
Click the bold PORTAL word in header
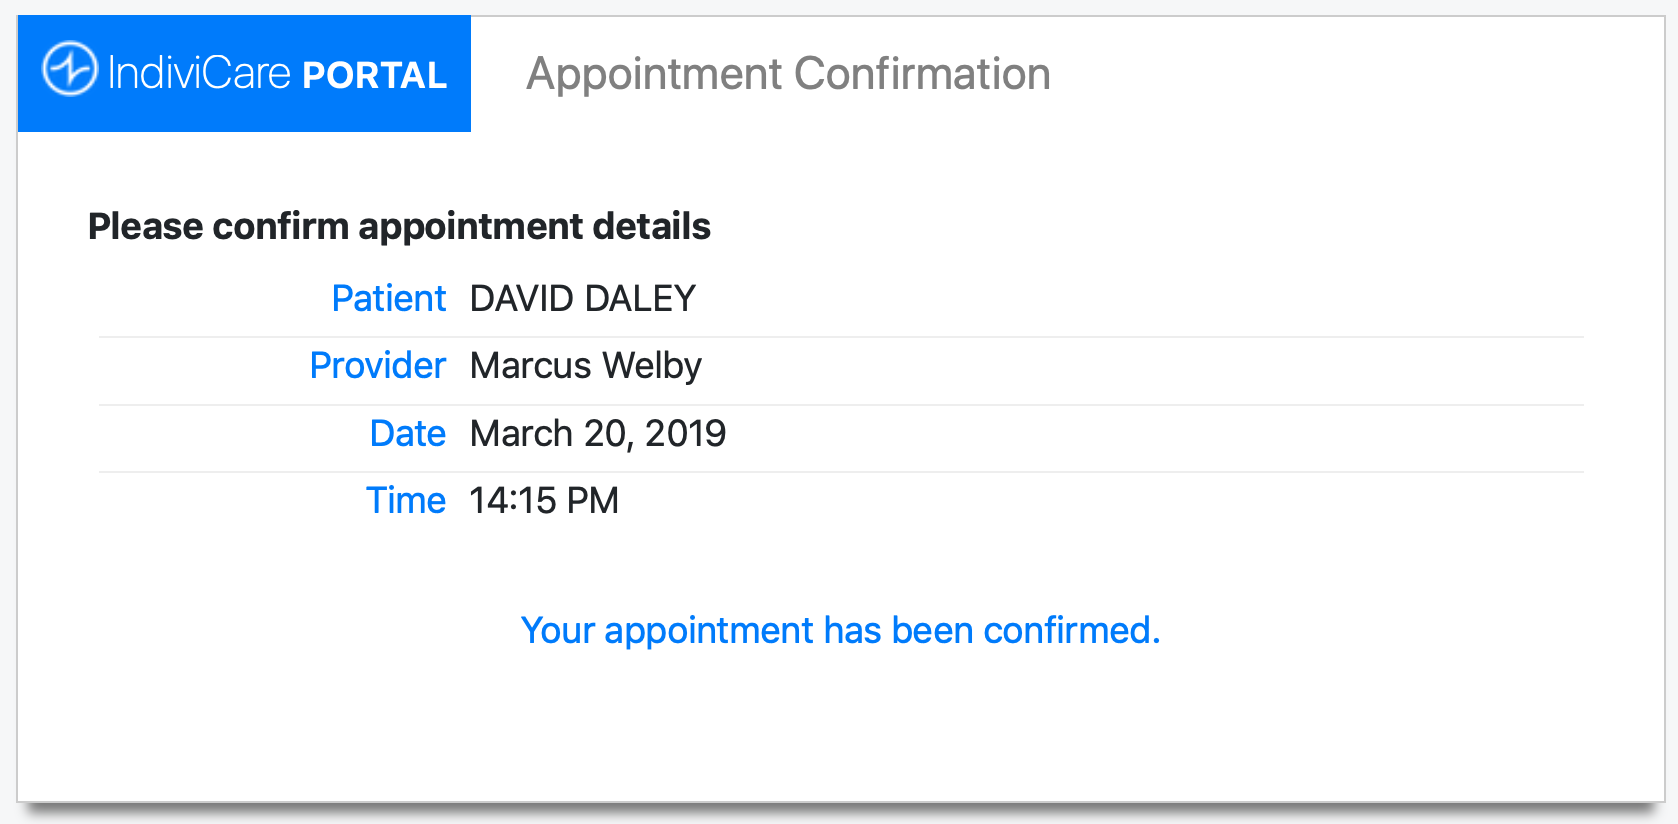coord(374,76)
